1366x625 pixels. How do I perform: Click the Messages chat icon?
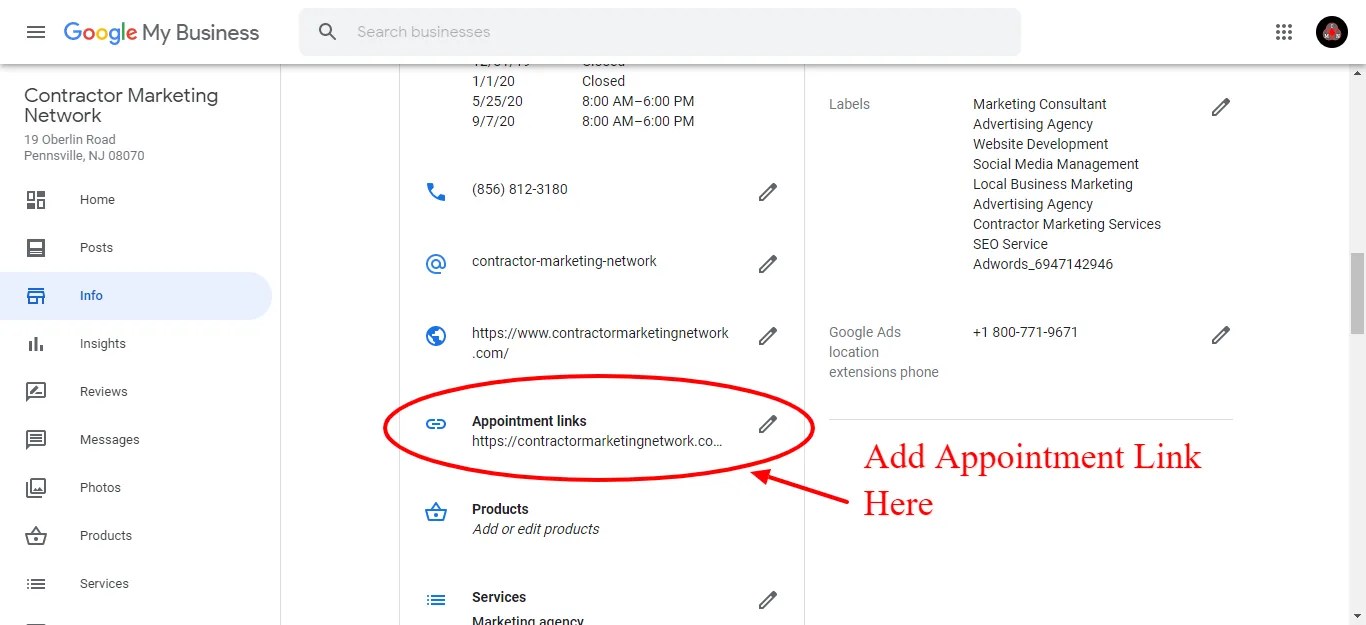coord(36,440)
